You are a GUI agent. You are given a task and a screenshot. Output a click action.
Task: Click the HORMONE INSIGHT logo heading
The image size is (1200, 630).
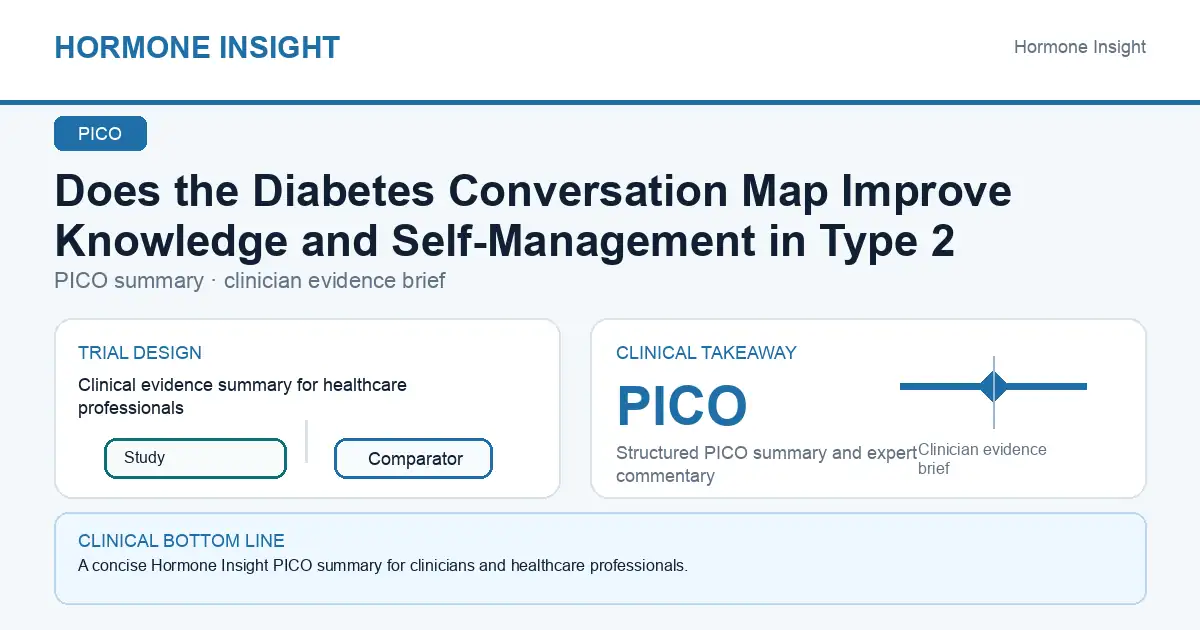click(197, 47)
